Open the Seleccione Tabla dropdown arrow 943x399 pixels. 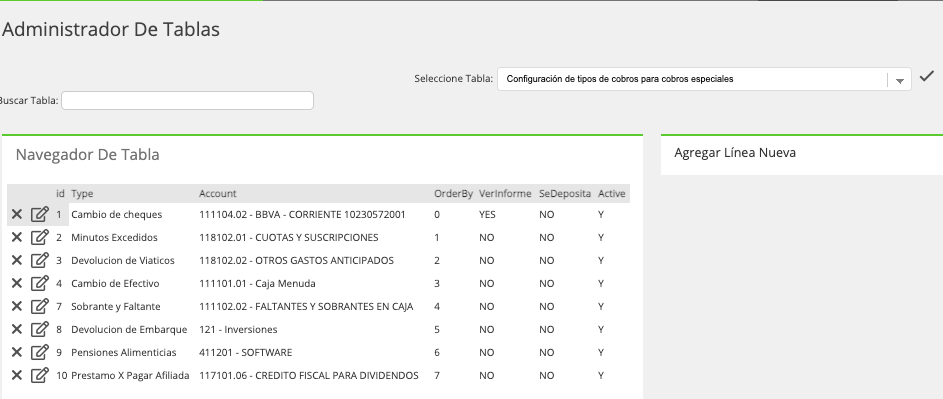[x=900, y=80]
